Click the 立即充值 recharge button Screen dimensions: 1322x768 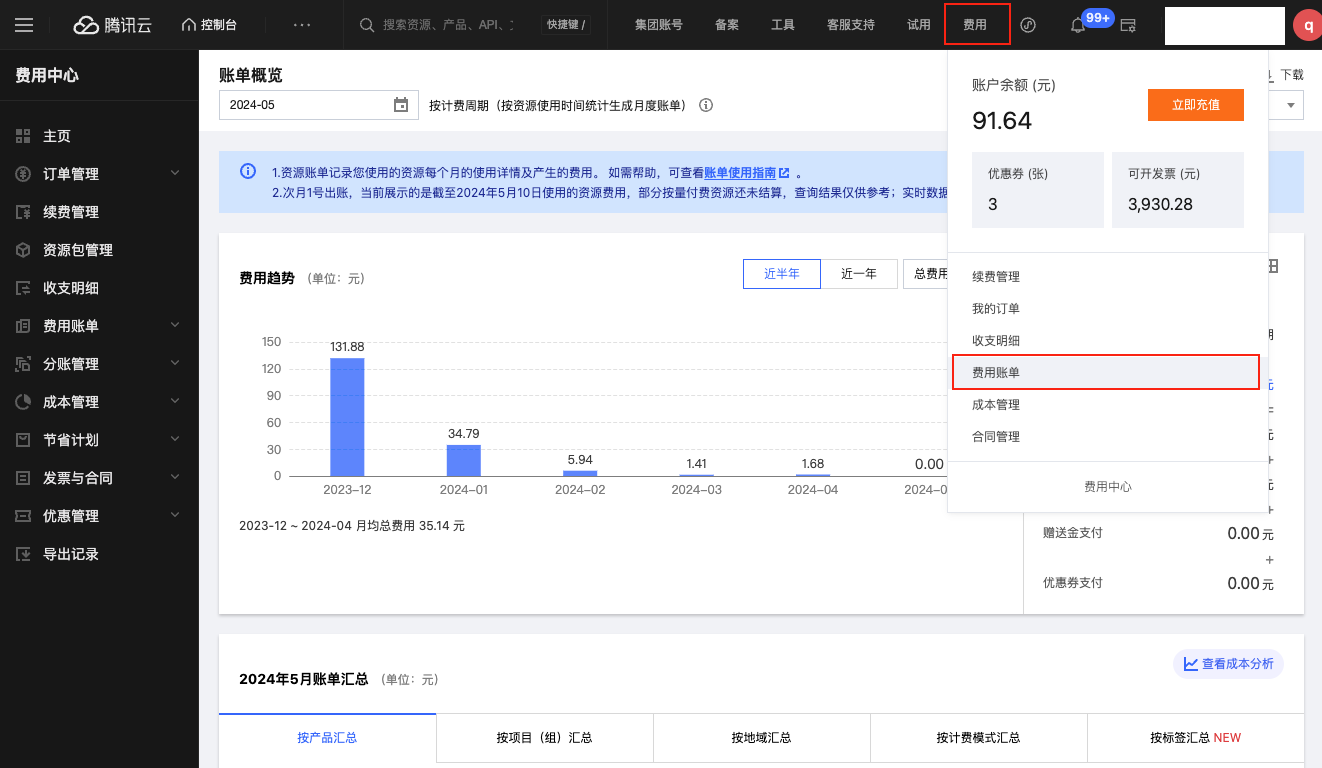[1195, 105]
